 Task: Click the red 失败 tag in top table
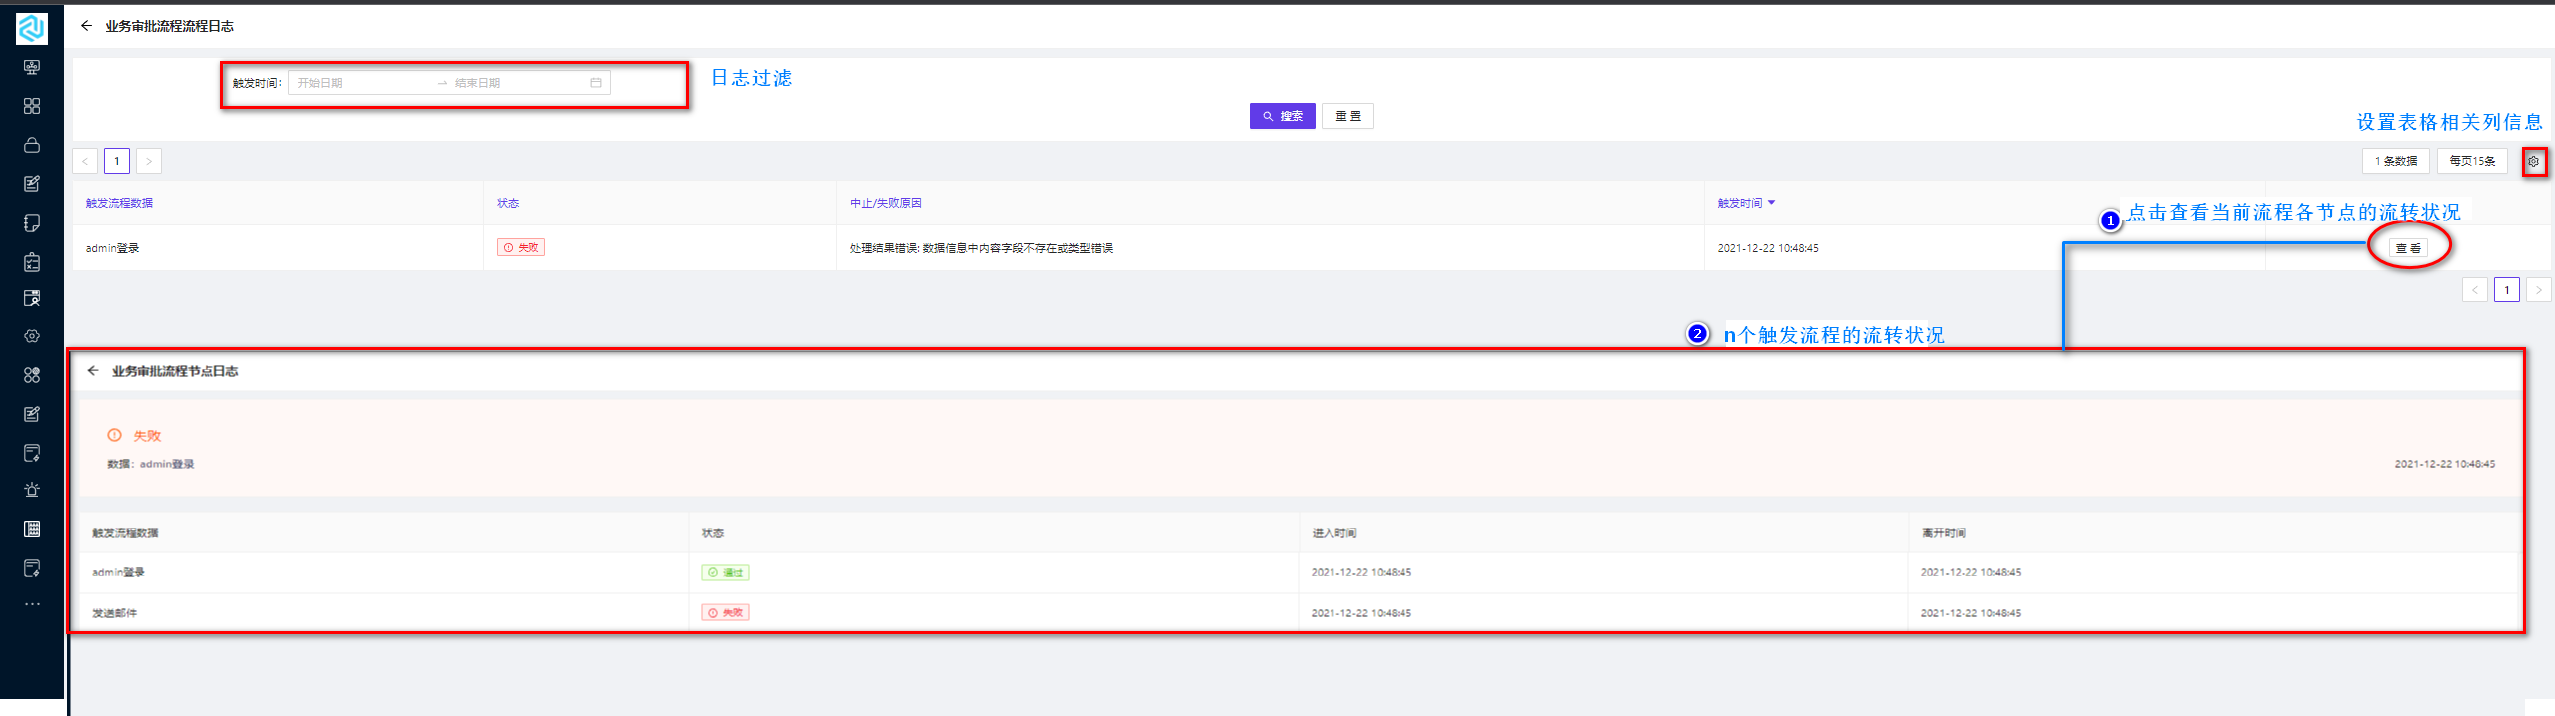pos(521,247)
